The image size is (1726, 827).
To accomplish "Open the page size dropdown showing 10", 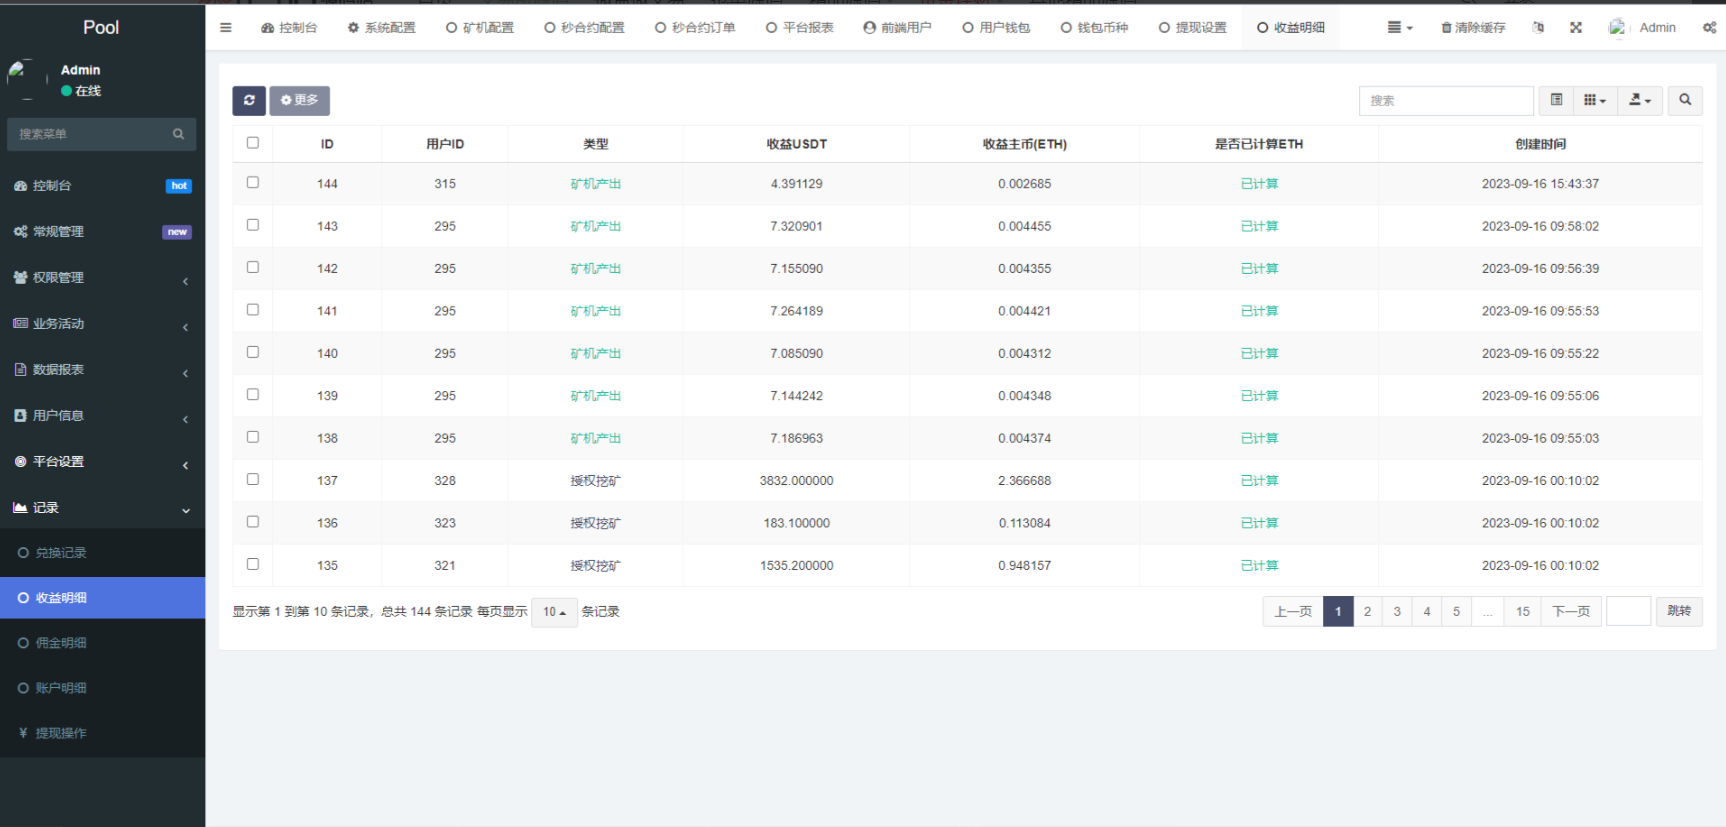I will tap(554, 612).
